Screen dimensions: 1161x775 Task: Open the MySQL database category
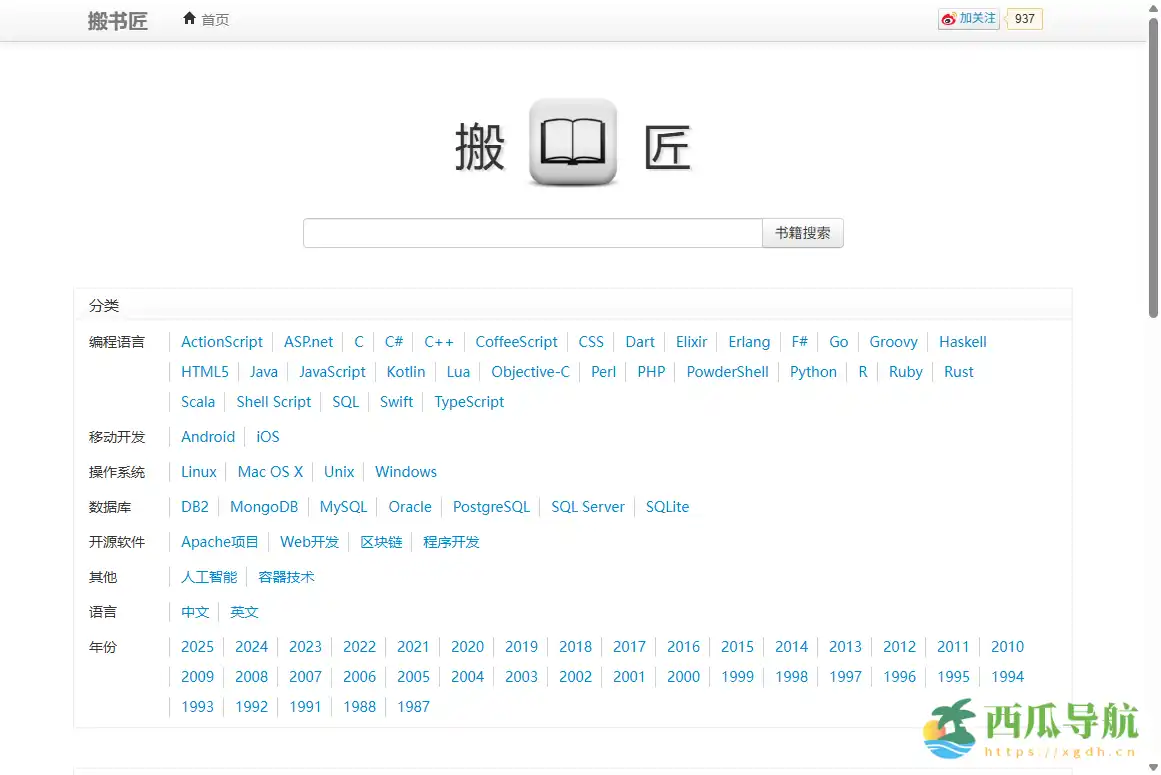[x=343, y=506]
